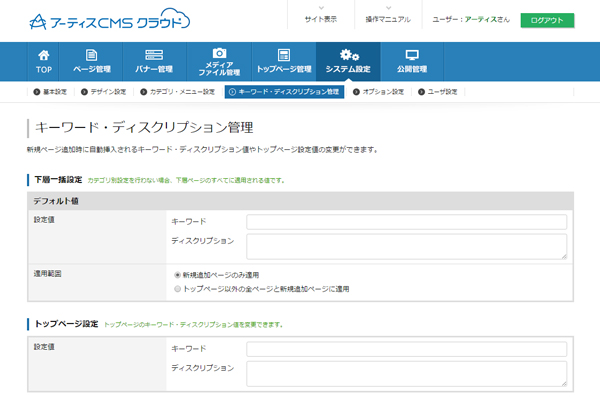Click the 適用範囲 row label
The height and width of the screenshot is (397, 600).
47,274
